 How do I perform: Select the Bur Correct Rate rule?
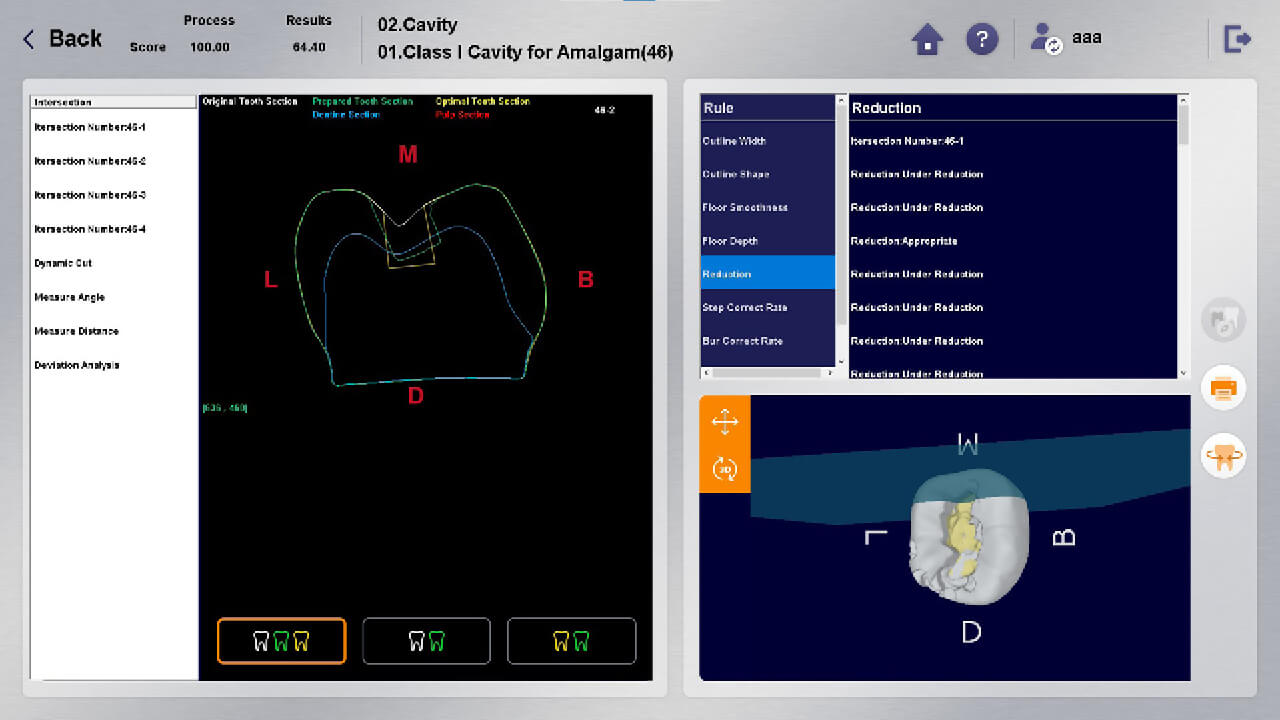[767, 341]
